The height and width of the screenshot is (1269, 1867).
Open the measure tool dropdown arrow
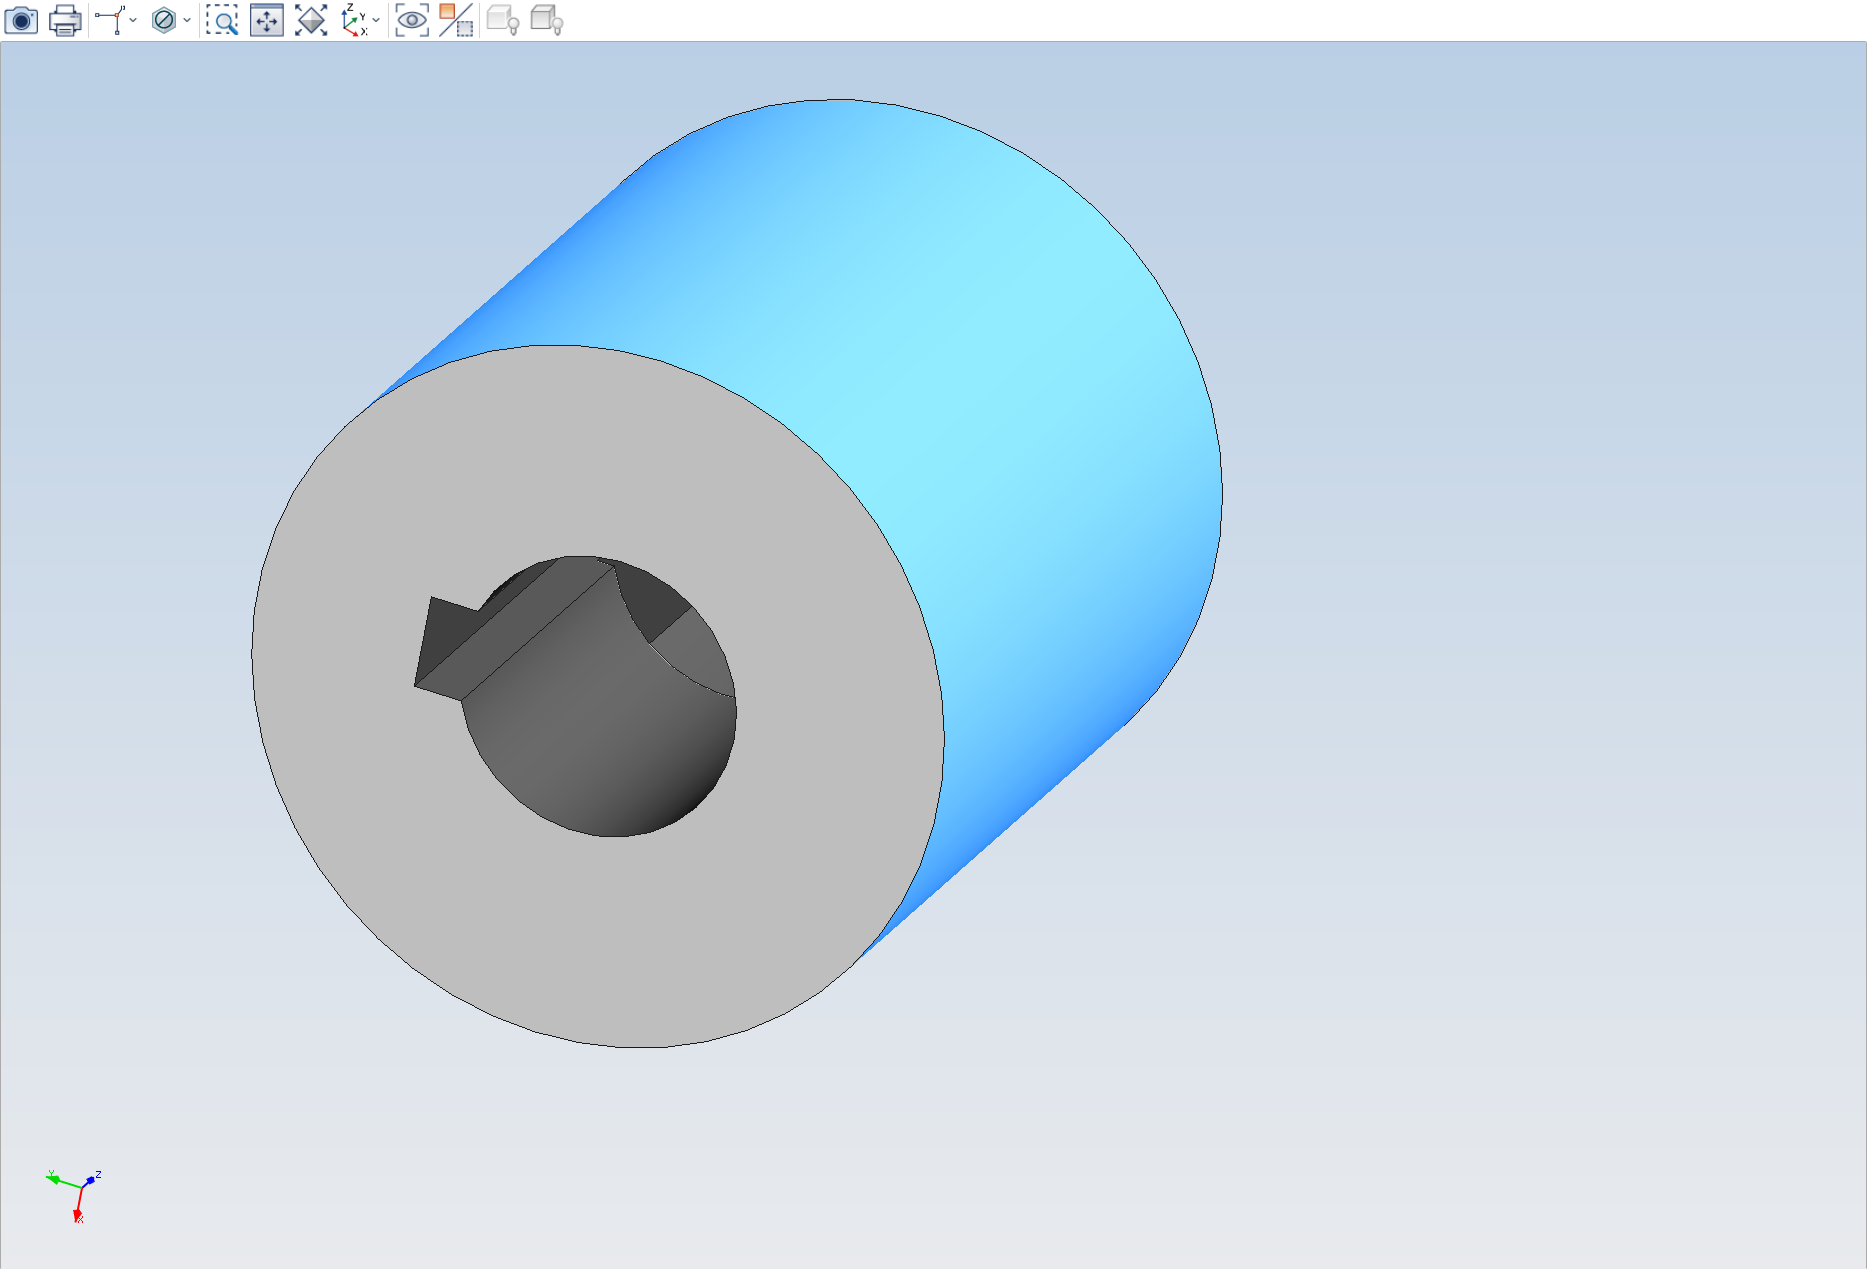point(133,20)
